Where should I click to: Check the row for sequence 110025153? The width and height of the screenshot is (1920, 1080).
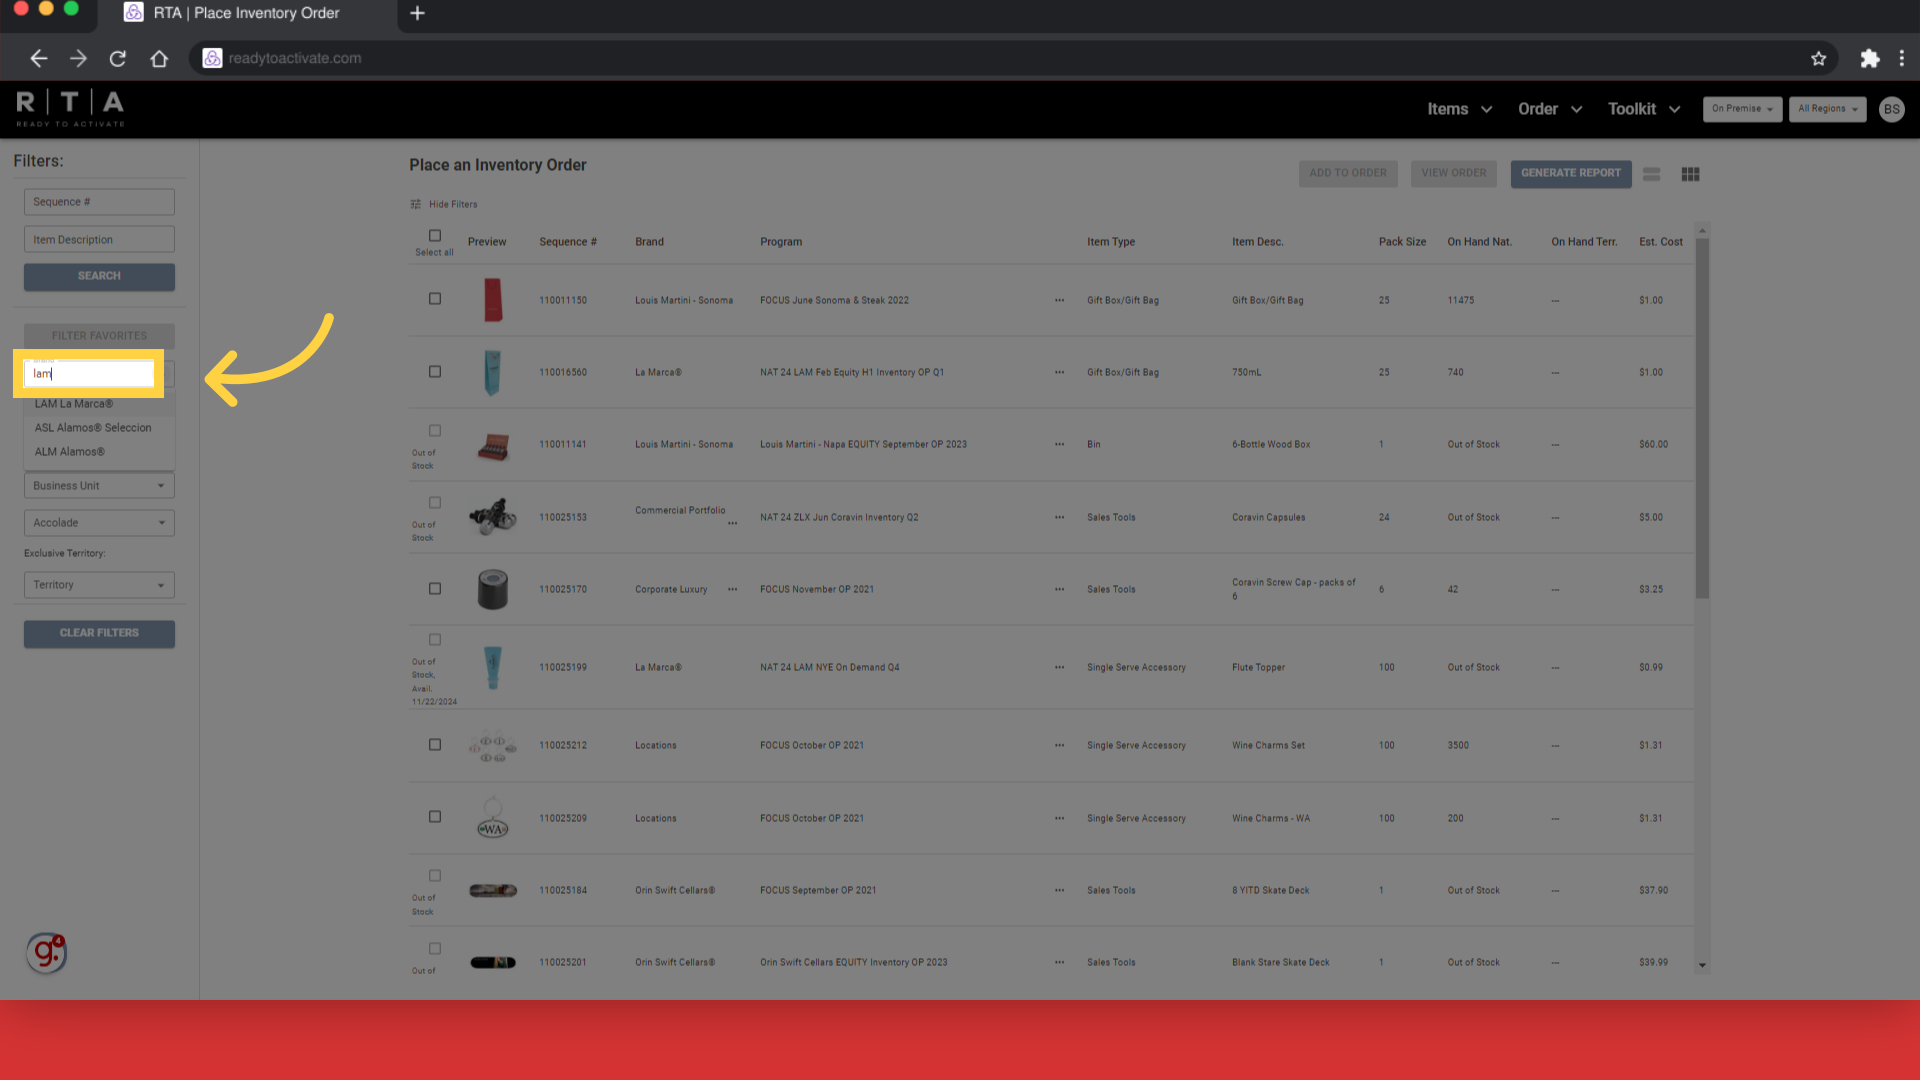[435, 503]
